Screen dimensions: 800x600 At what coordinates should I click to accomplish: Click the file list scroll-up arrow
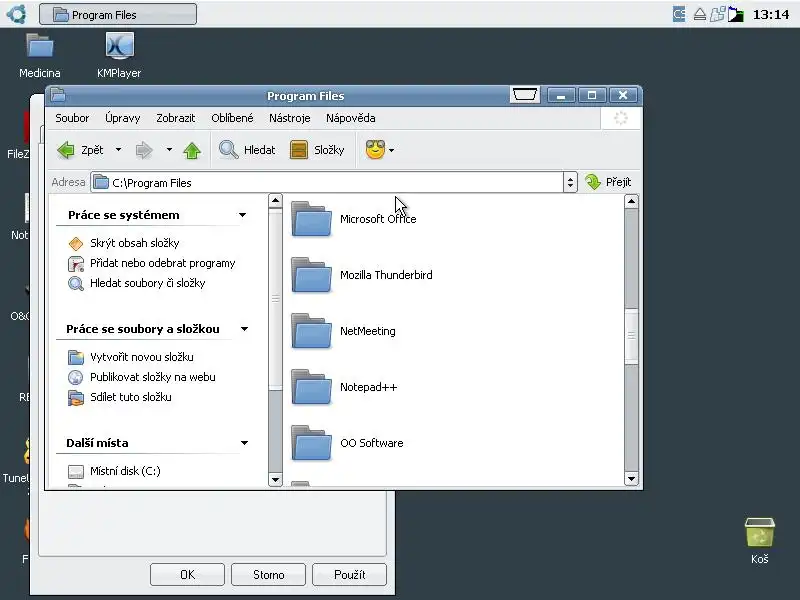631,201
